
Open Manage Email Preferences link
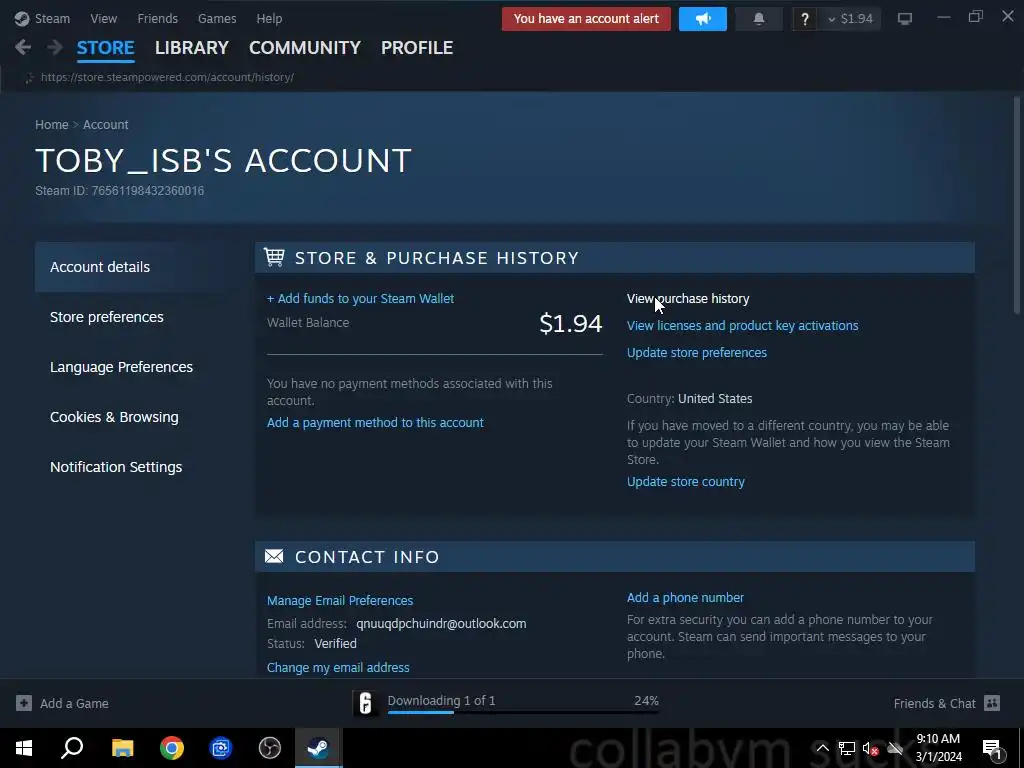coord(340,600)
